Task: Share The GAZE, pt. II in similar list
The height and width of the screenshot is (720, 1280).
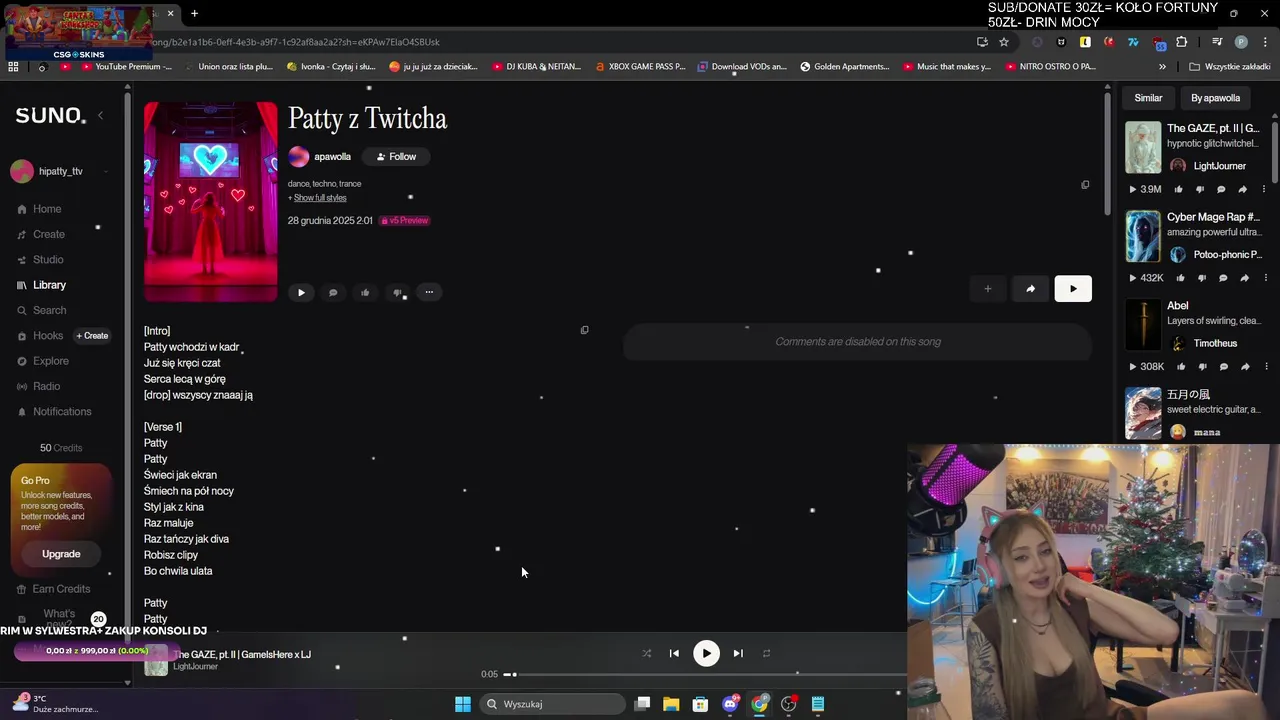Action: [1243, 189]
